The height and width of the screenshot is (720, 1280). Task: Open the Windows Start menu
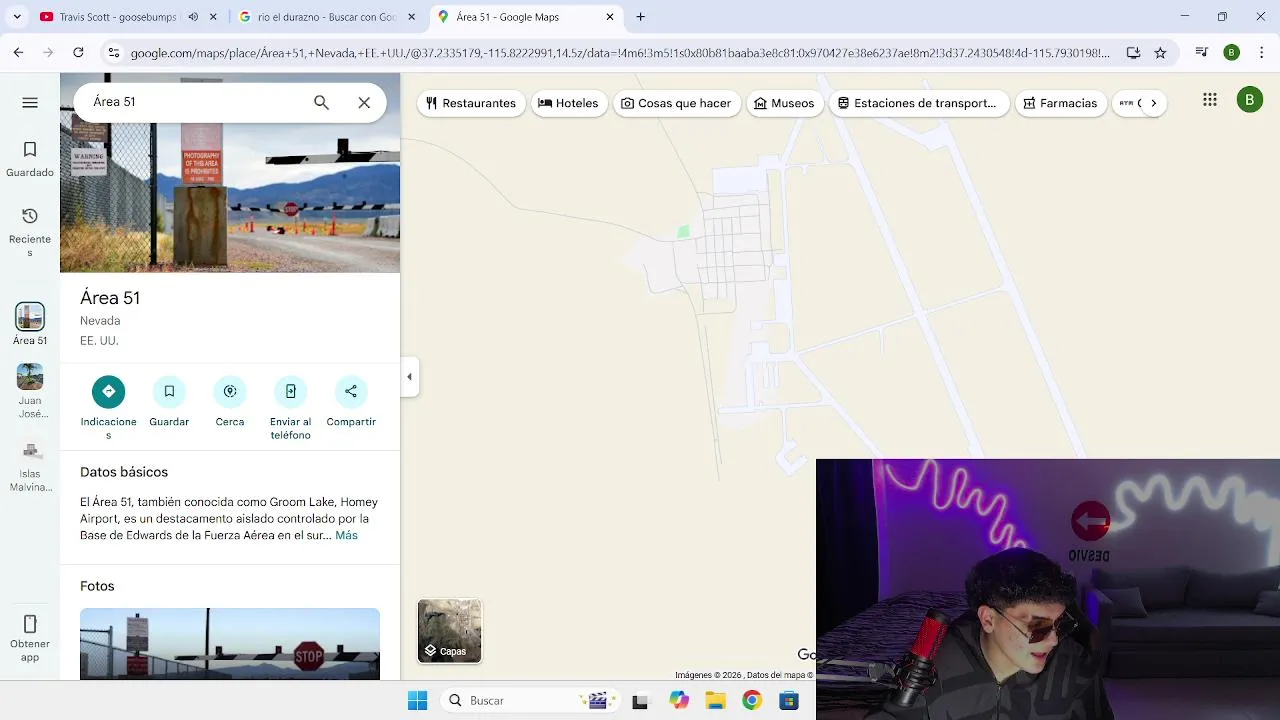click(x=418, y=700)
